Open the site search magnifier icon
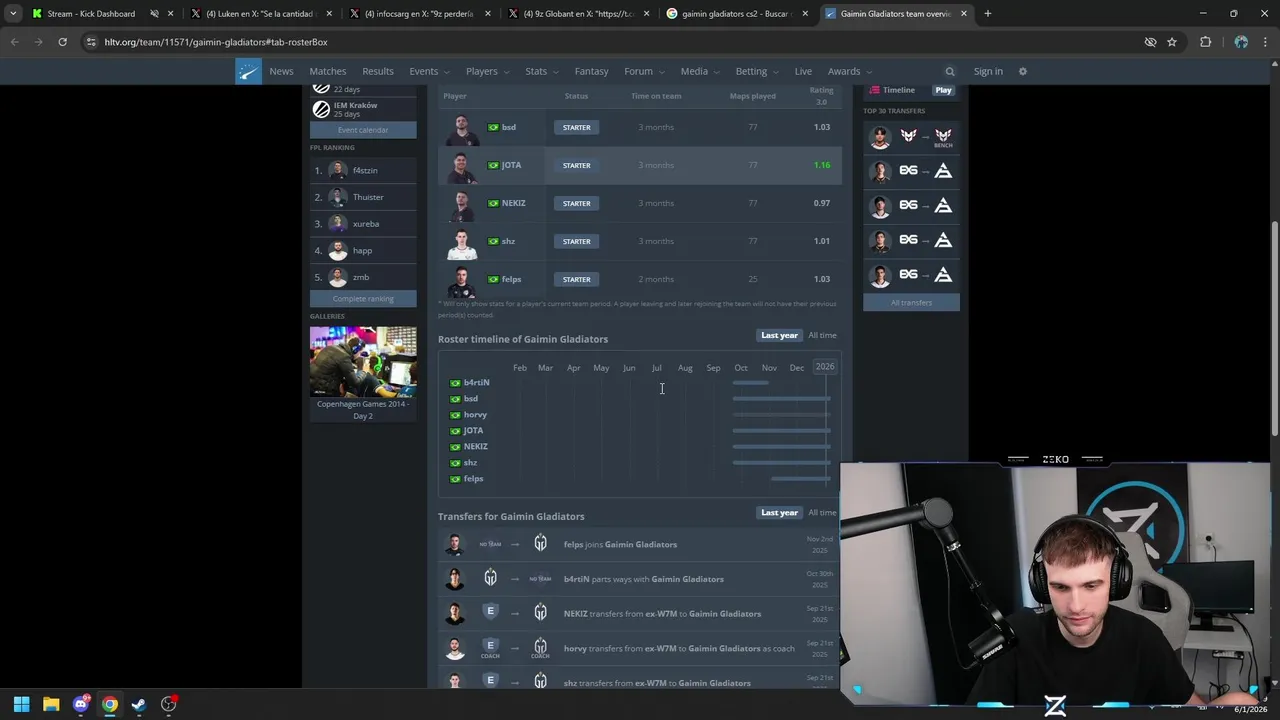This screenshot has width=1280, height=720. click(950, 71)
